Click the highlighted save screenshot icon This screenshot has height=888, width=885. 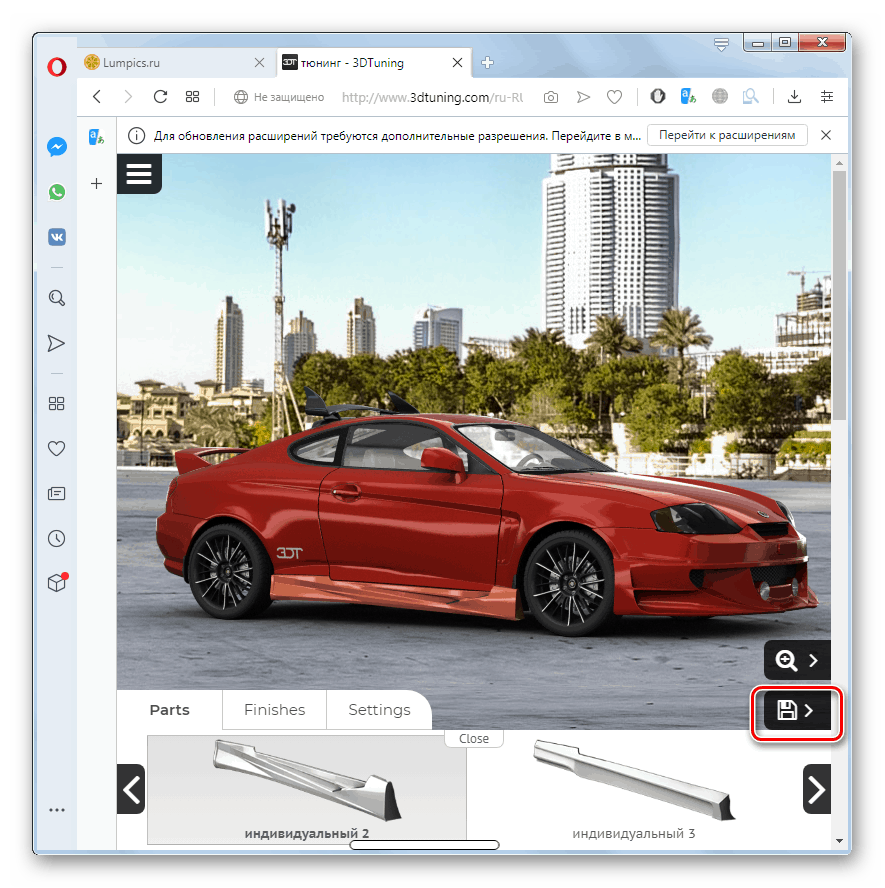click(789, 710)
